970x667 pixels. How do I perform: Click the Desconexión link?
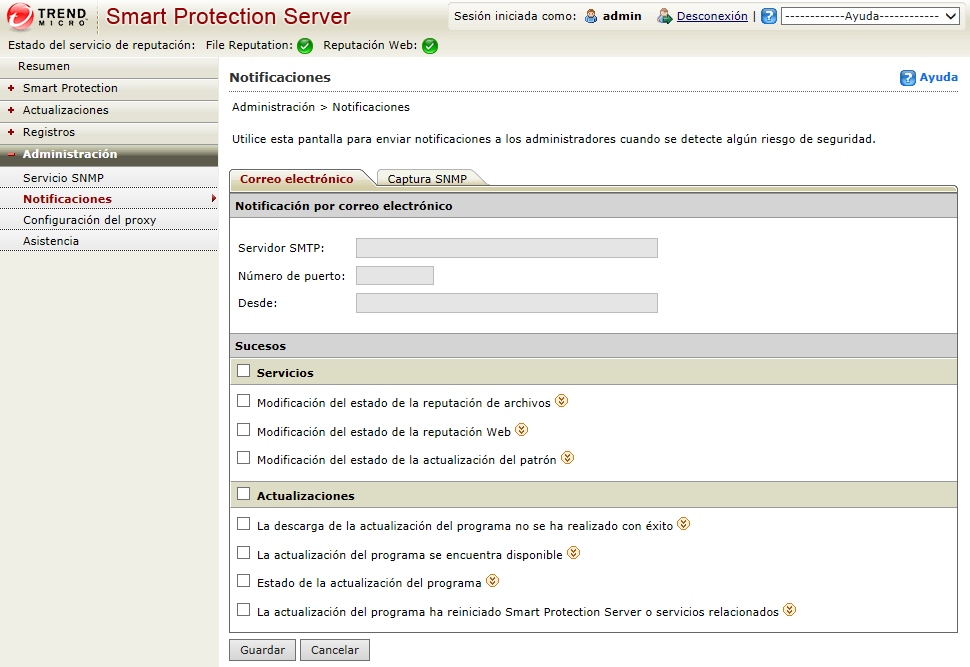(711, 17)
